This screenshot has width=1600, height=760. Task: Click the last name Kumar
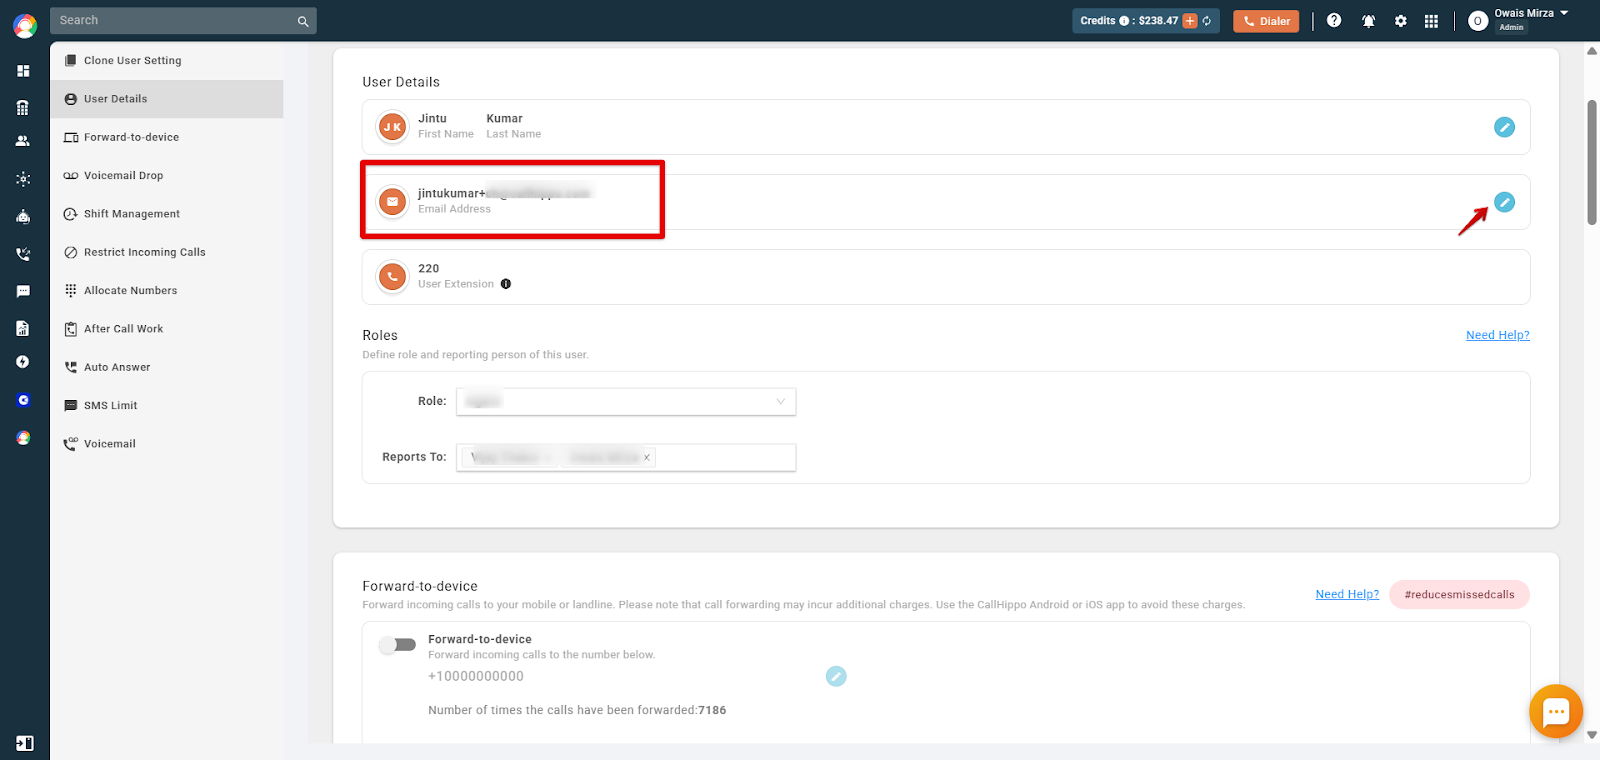505,119
